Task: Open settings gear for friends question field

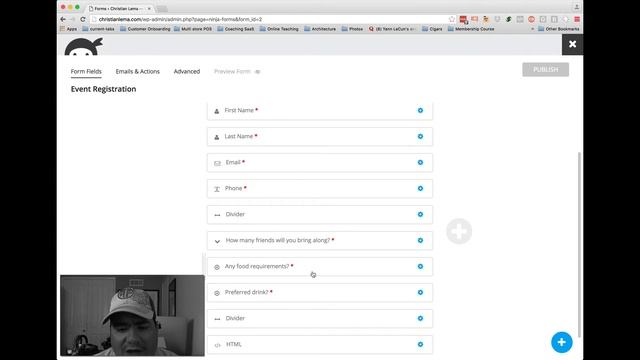Action: 420,240
